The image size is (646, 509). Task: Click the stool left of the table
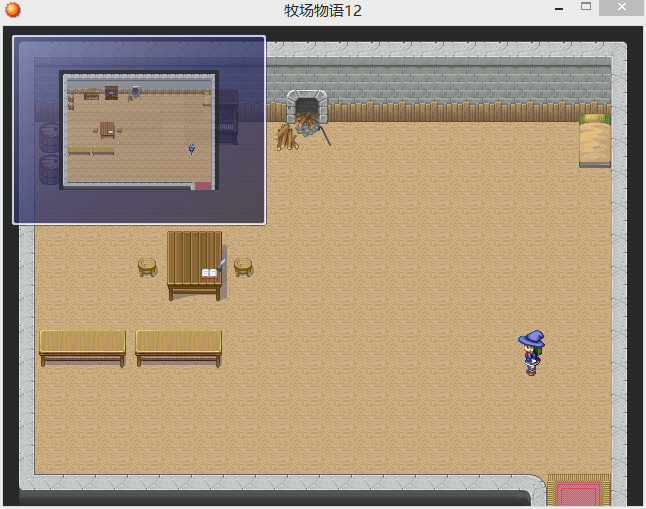[147, 267]
